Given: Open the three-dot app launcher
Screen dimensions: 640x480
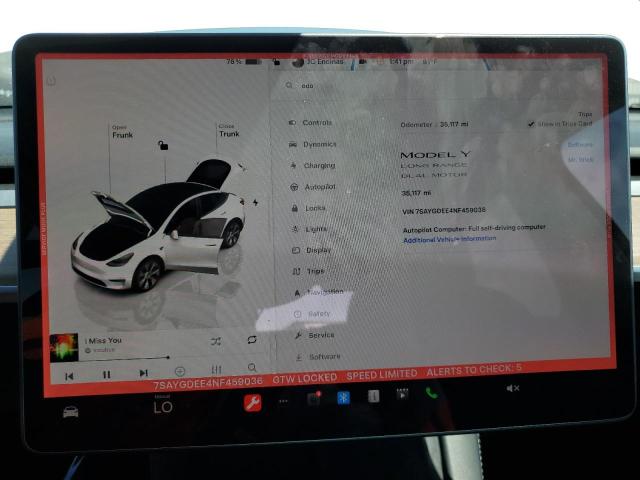Looking at the screenshot, I should 283,401.
